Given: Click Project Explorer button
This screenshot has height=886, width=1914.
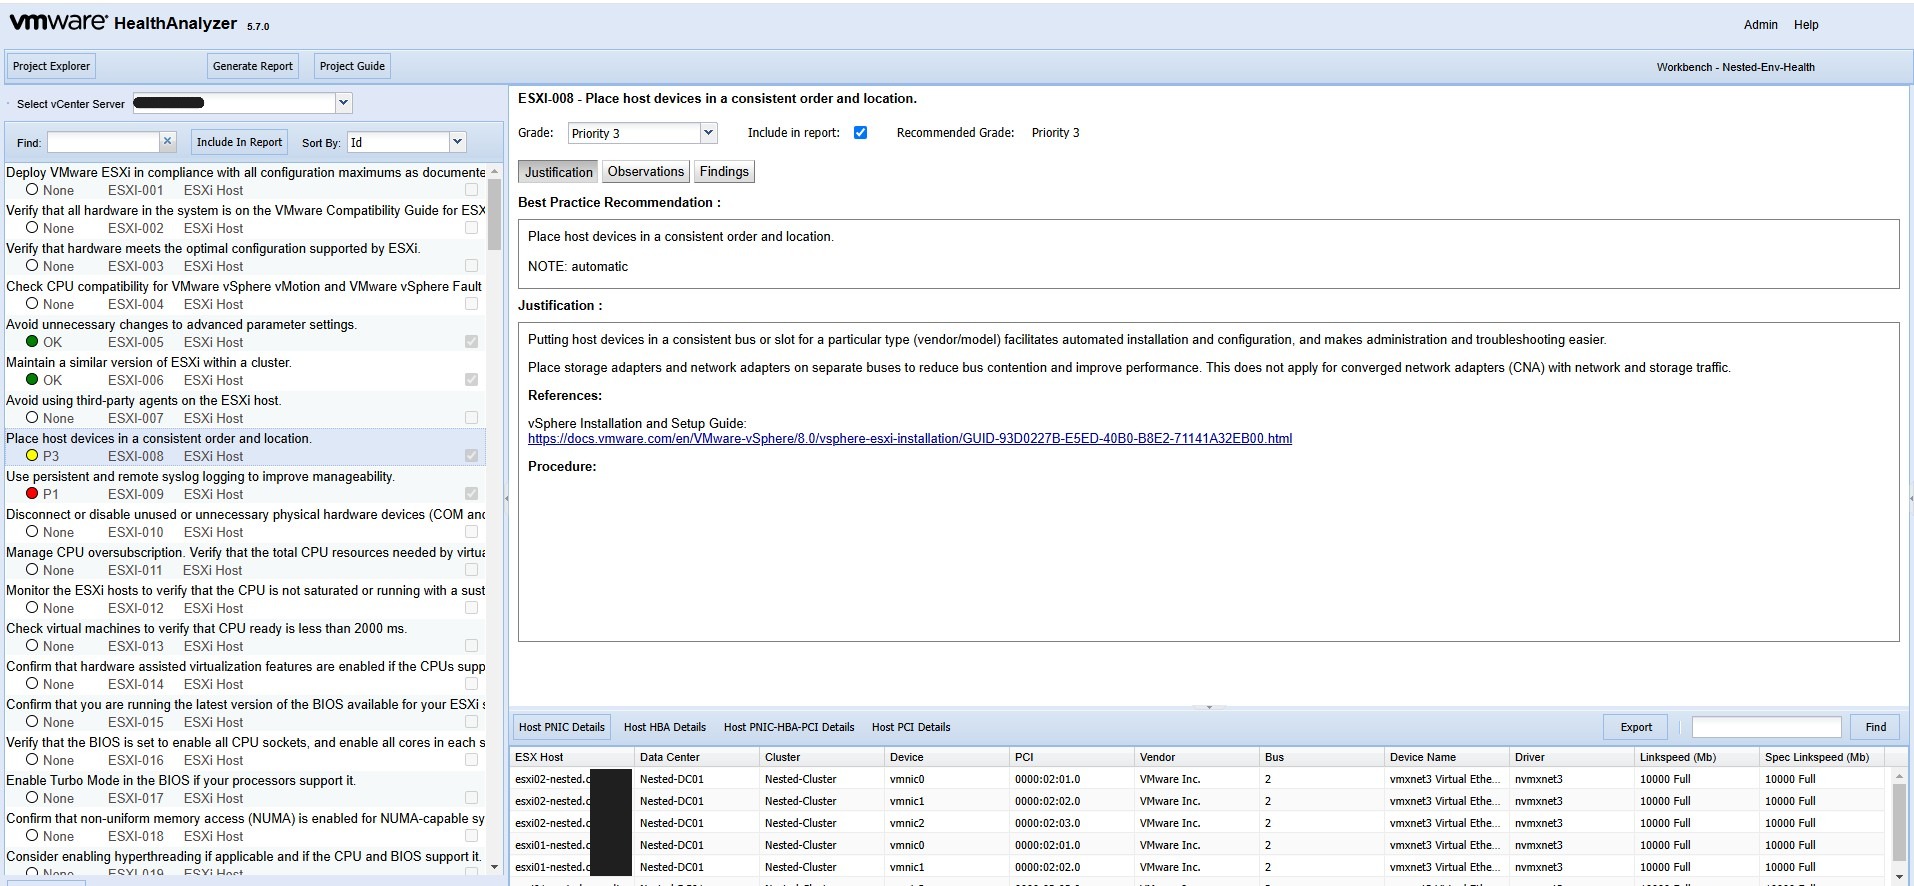Looking at the screenshot, I should click(x=51, y=66).
